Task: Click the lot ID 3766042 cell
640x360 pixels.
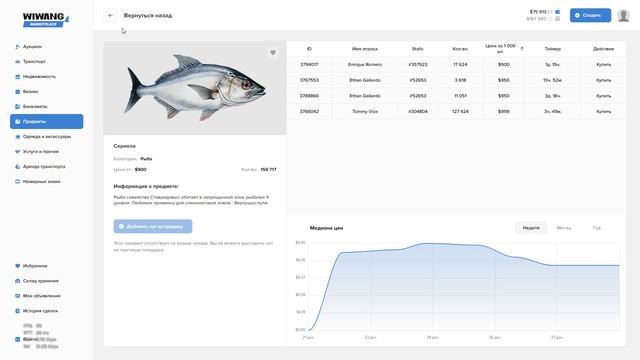Action: 309,111
